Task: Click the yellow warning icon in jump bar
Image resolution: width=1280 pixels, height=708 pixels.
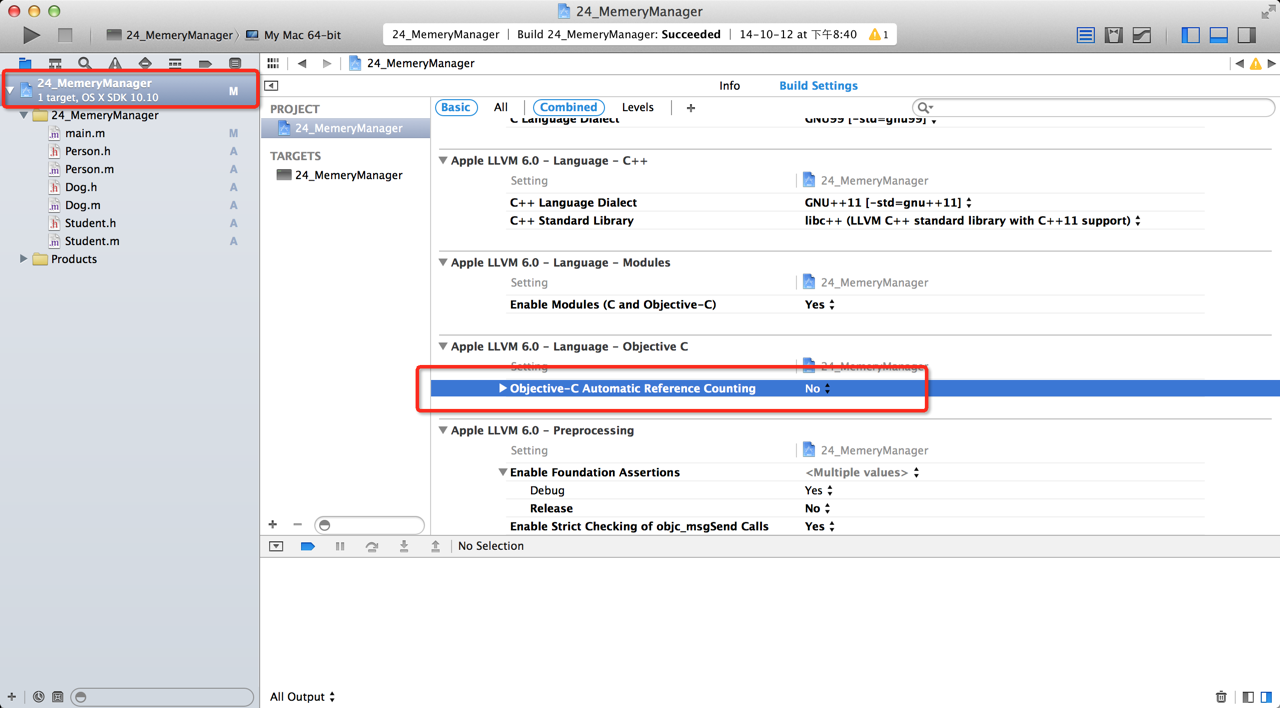Action: pos(1256,63)
